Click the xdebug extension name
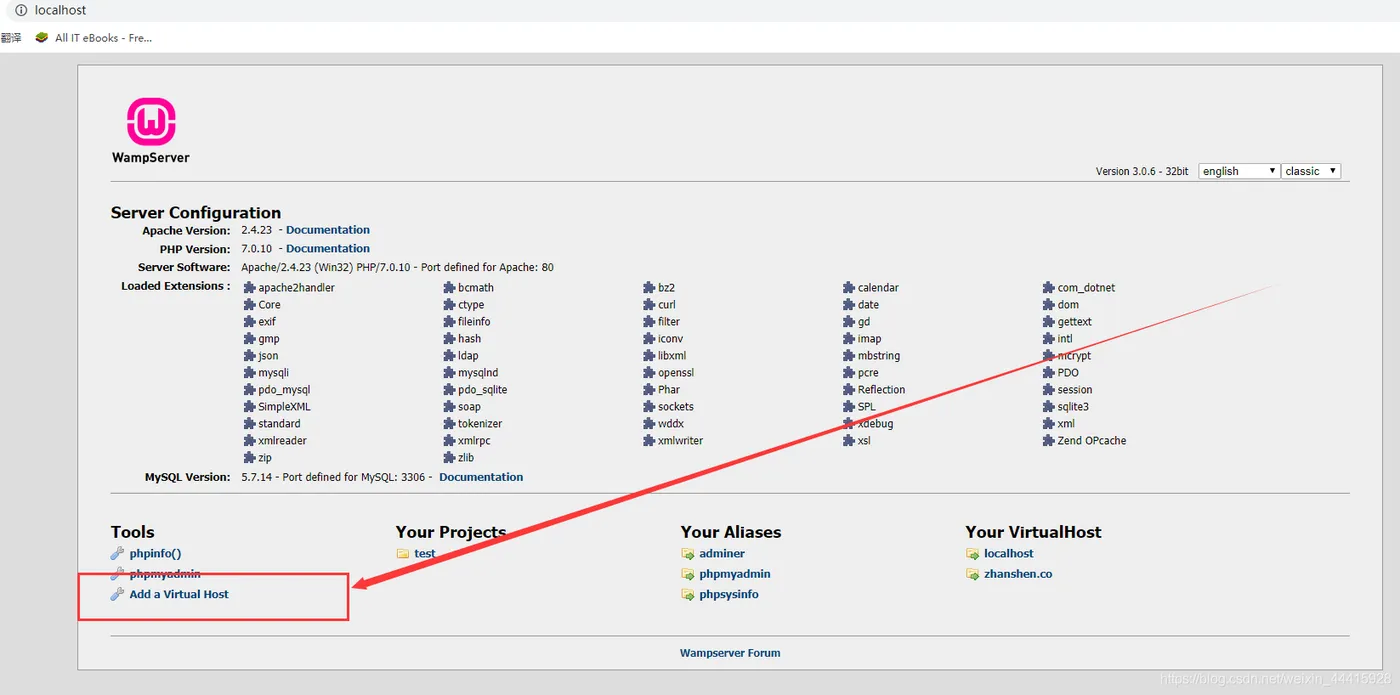1400x695 pixels. [x=875, y=424]
